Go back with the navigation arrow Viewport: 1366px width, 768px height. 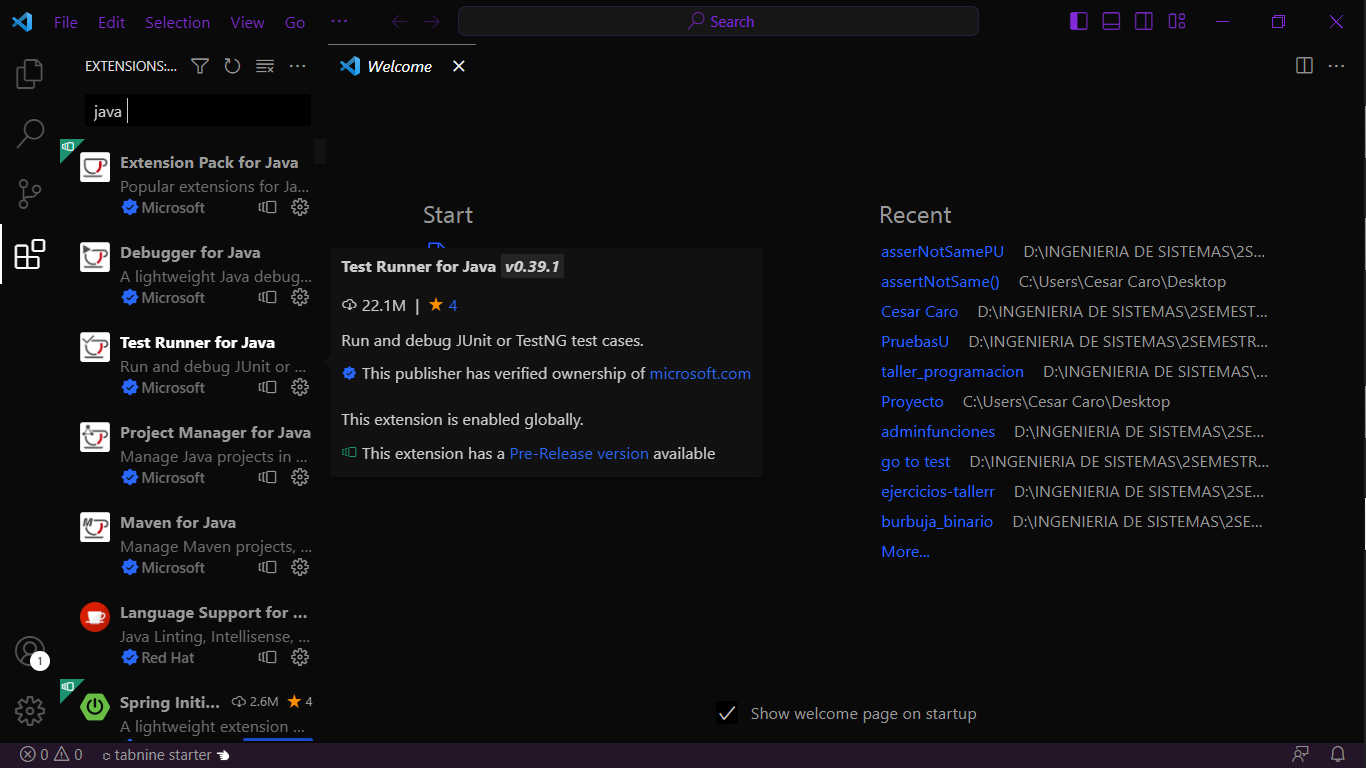pos(399,22)
